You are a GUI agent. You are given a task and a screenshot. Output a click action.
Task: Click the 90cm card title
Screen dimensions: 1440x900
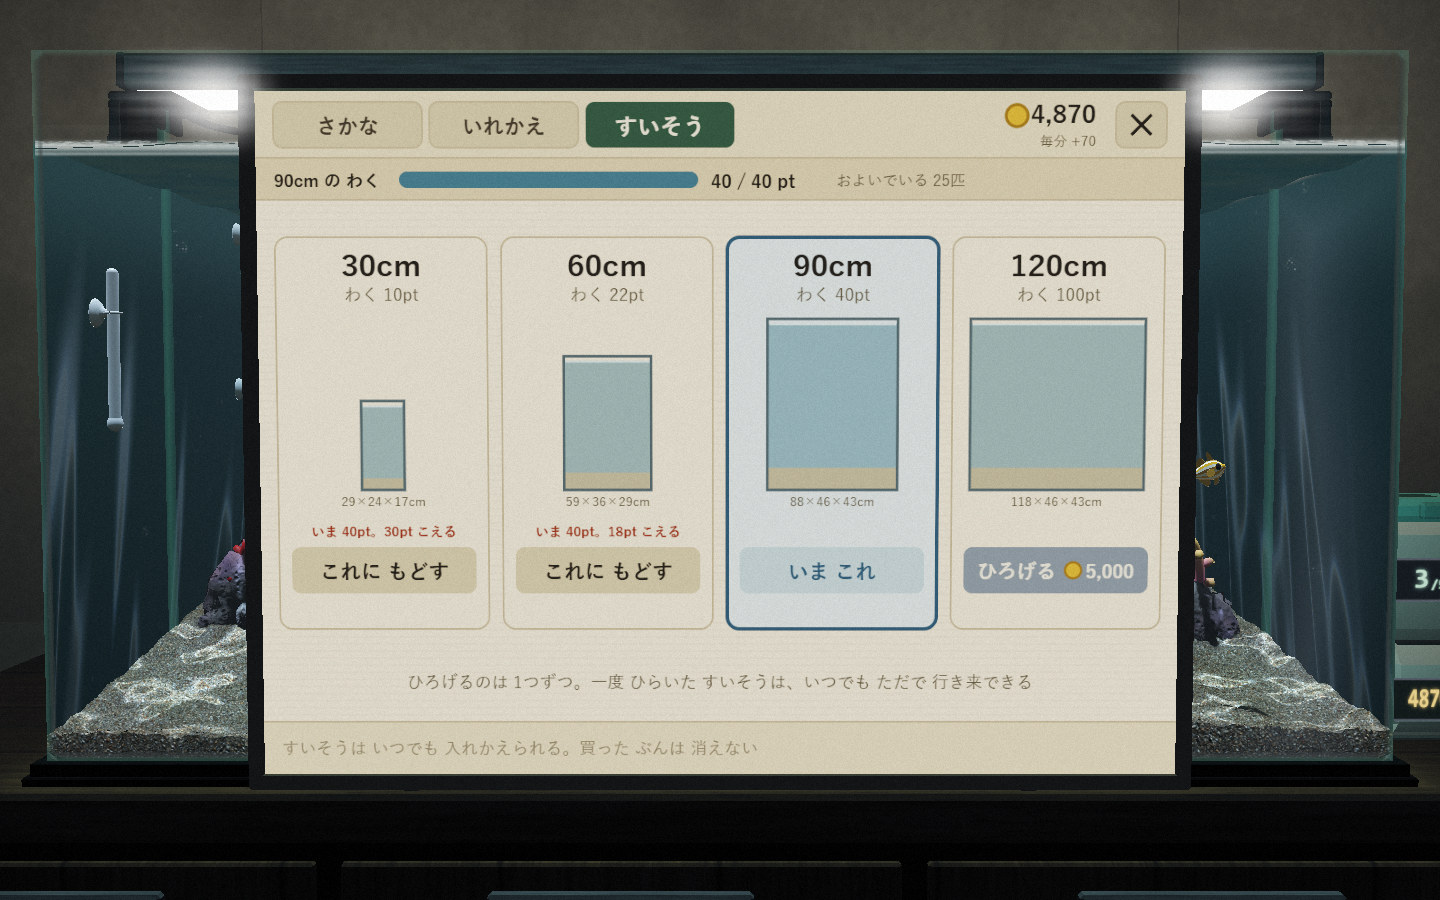coord(833,266)
